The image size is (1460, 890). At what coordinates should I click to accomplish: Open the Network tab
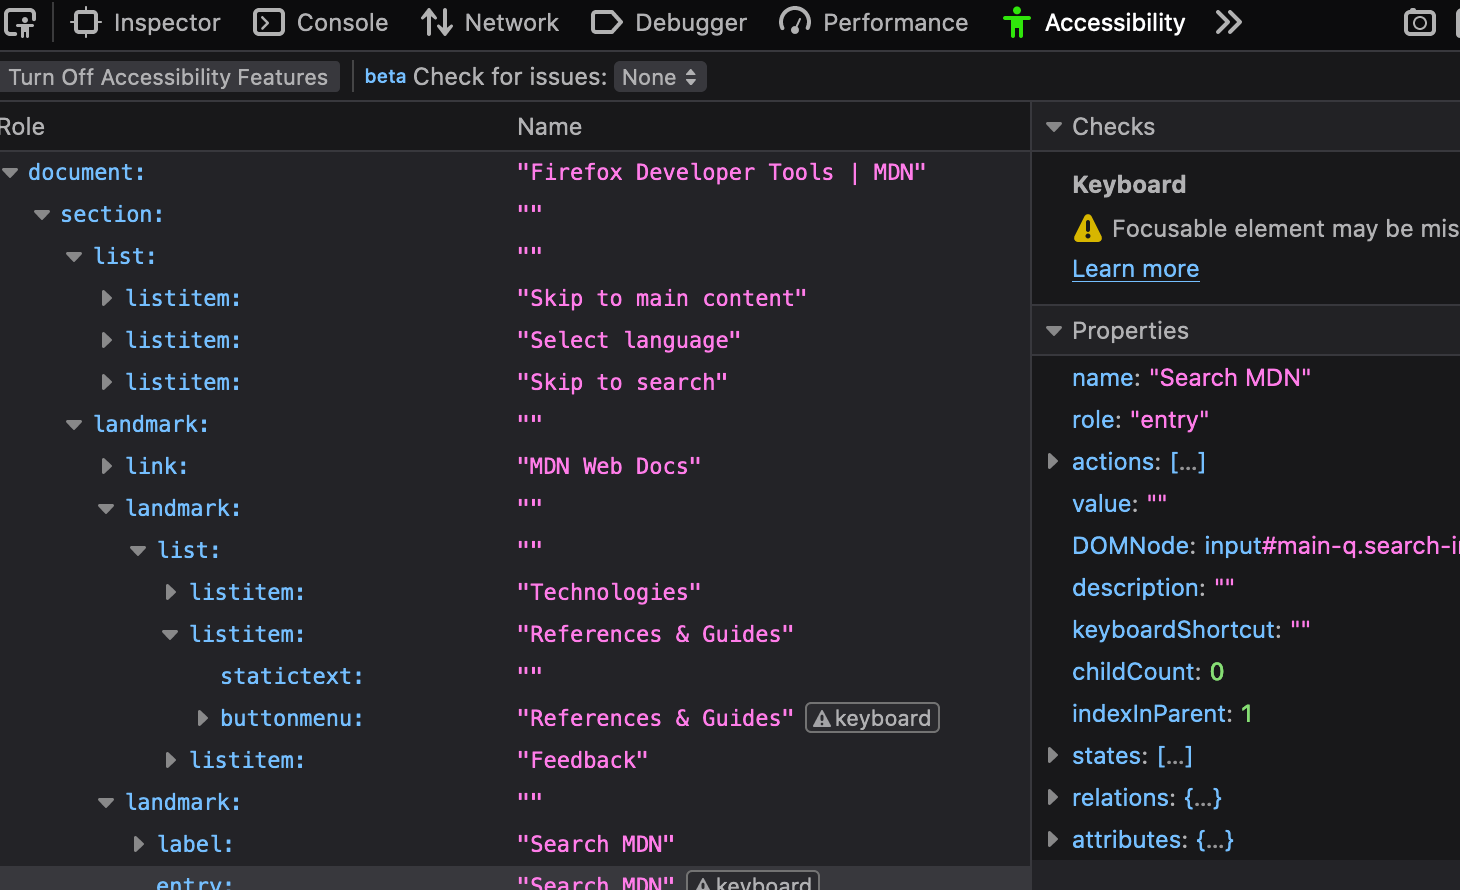click(x=490, y=22)
